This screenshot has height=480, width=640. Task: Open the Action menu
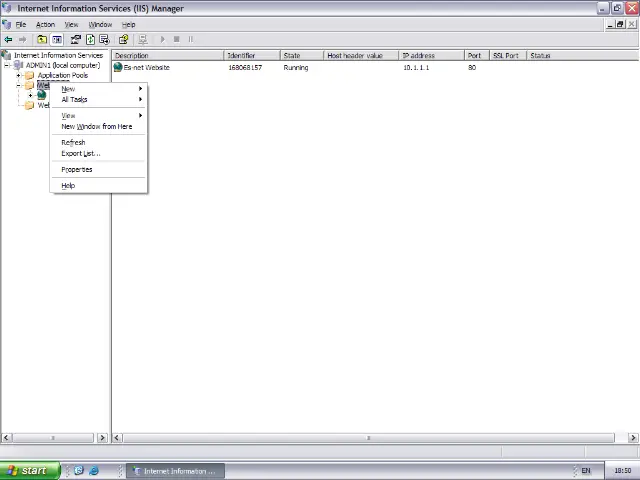[45, 24]
